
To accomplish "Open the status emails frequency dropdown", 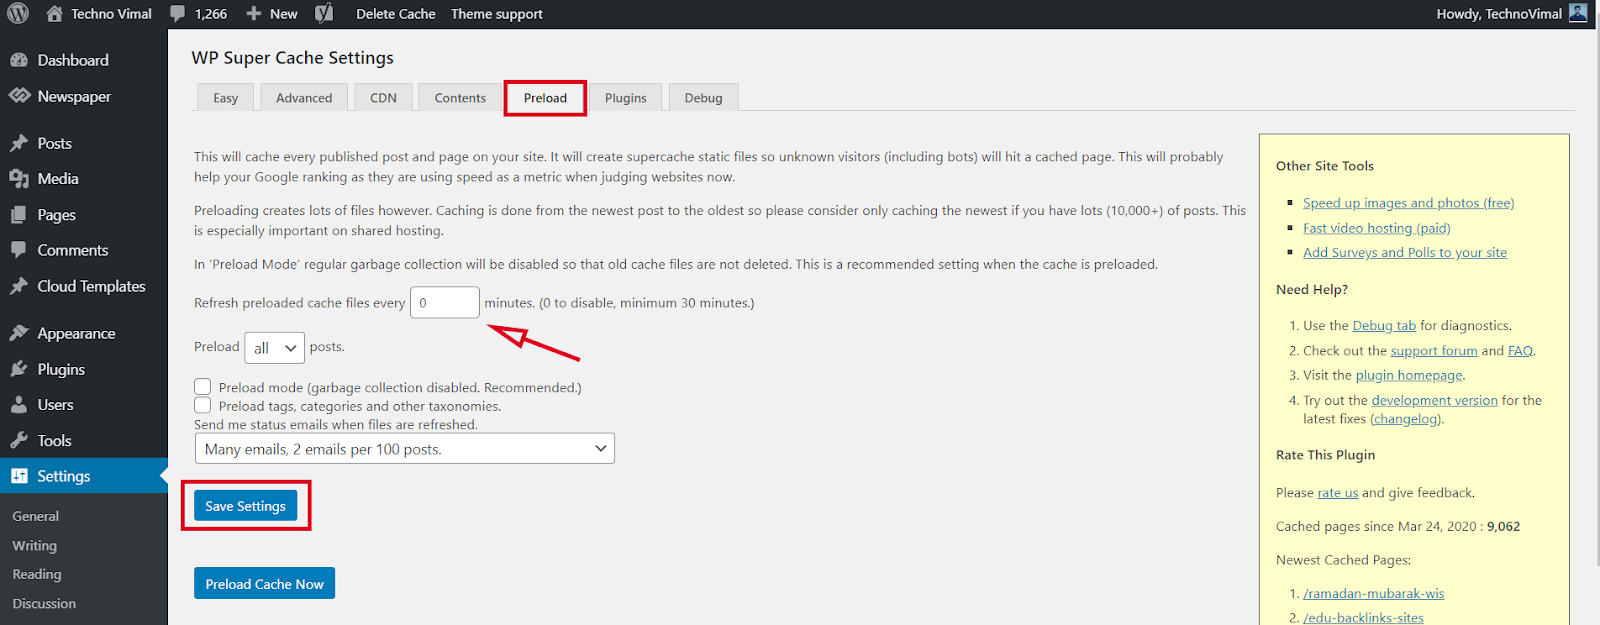I will pos(405,449).
